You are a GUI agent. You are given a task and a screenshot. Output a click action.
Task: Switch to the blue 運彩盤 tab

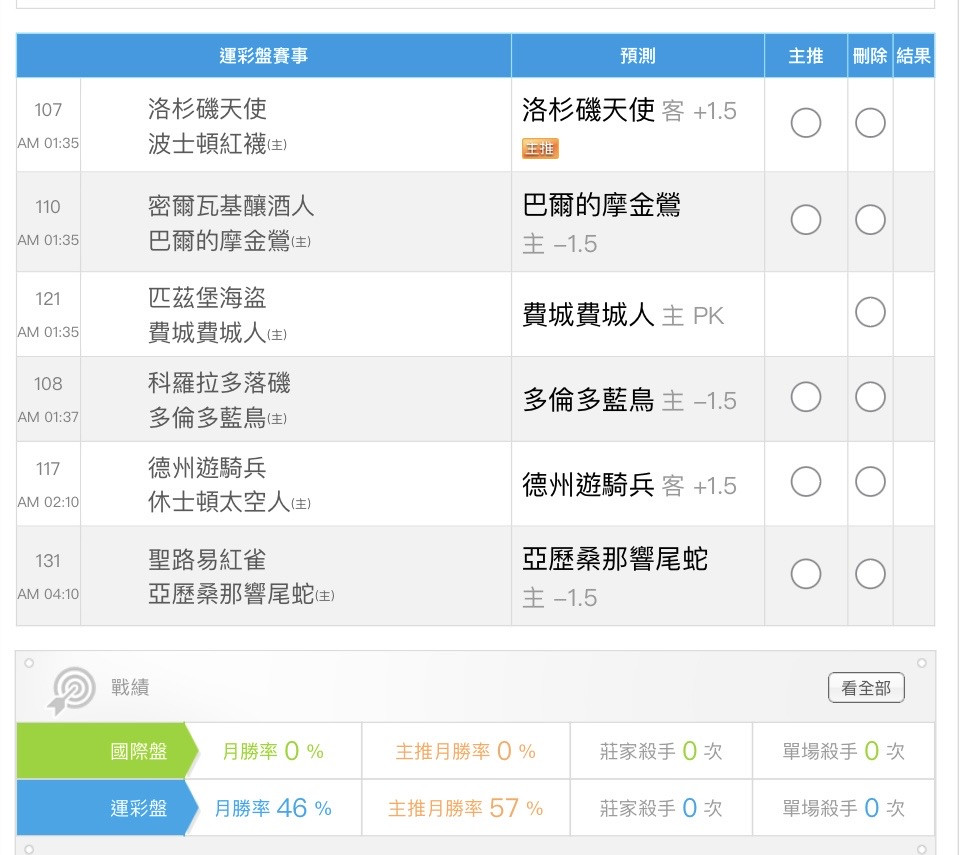point(102,808)
